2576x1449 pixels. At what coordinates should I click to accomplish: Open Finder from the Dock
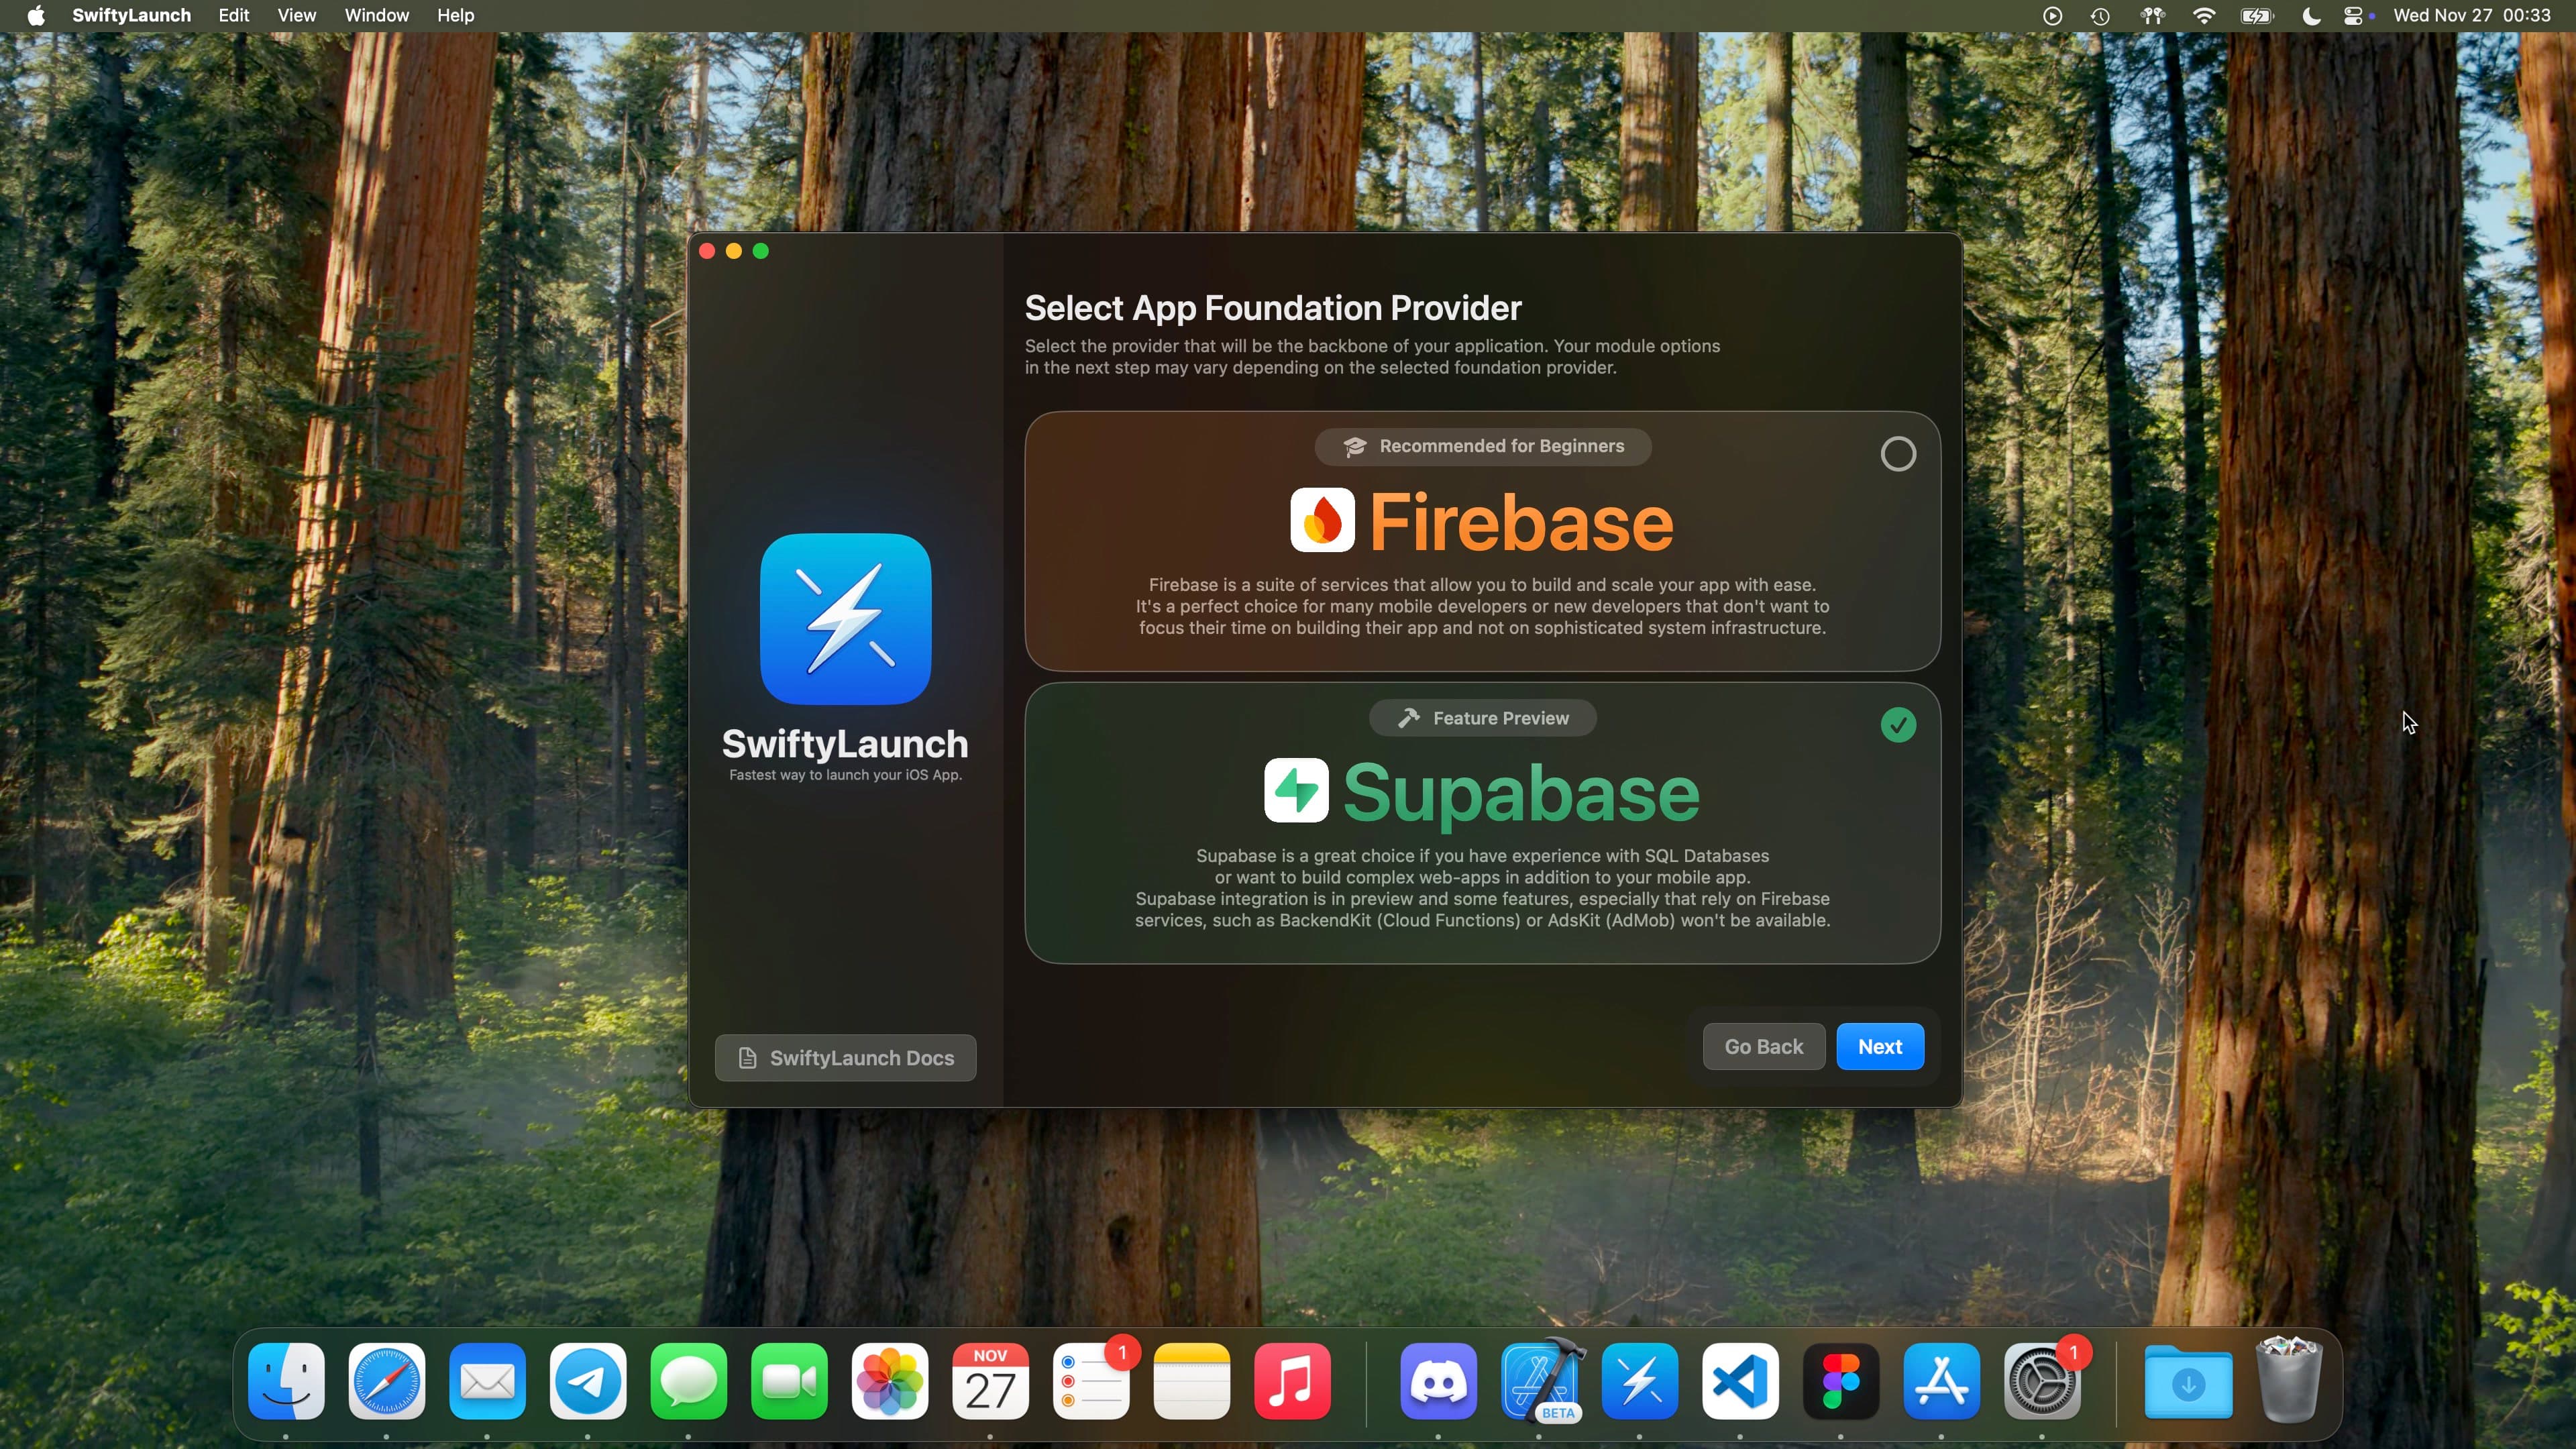(x=286, y=1381)
